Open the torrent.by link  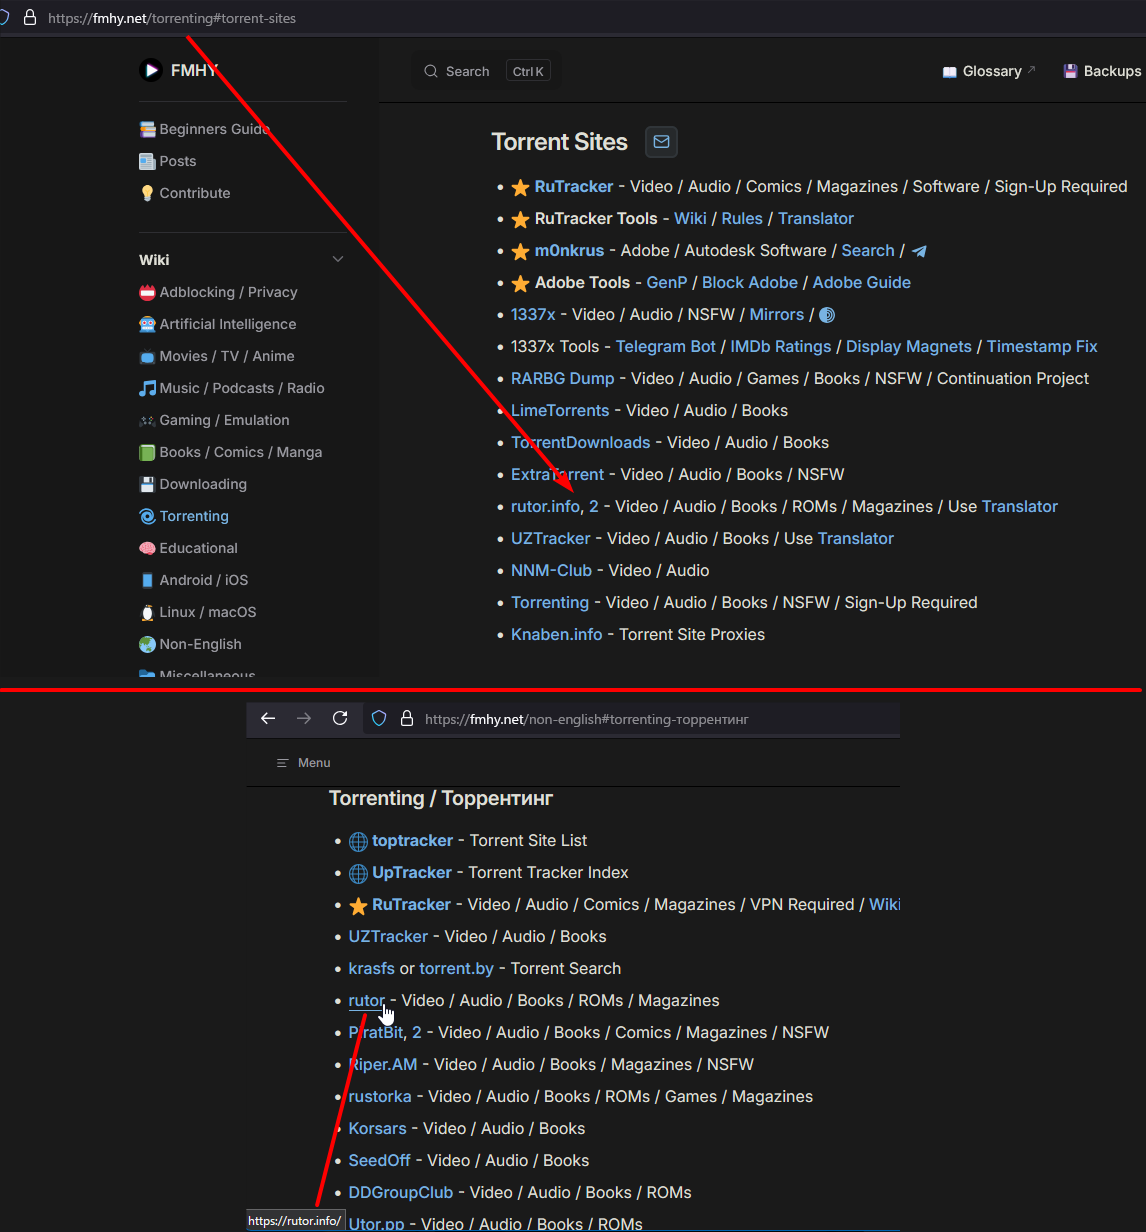pyautogui.click(x=457, y=968)
